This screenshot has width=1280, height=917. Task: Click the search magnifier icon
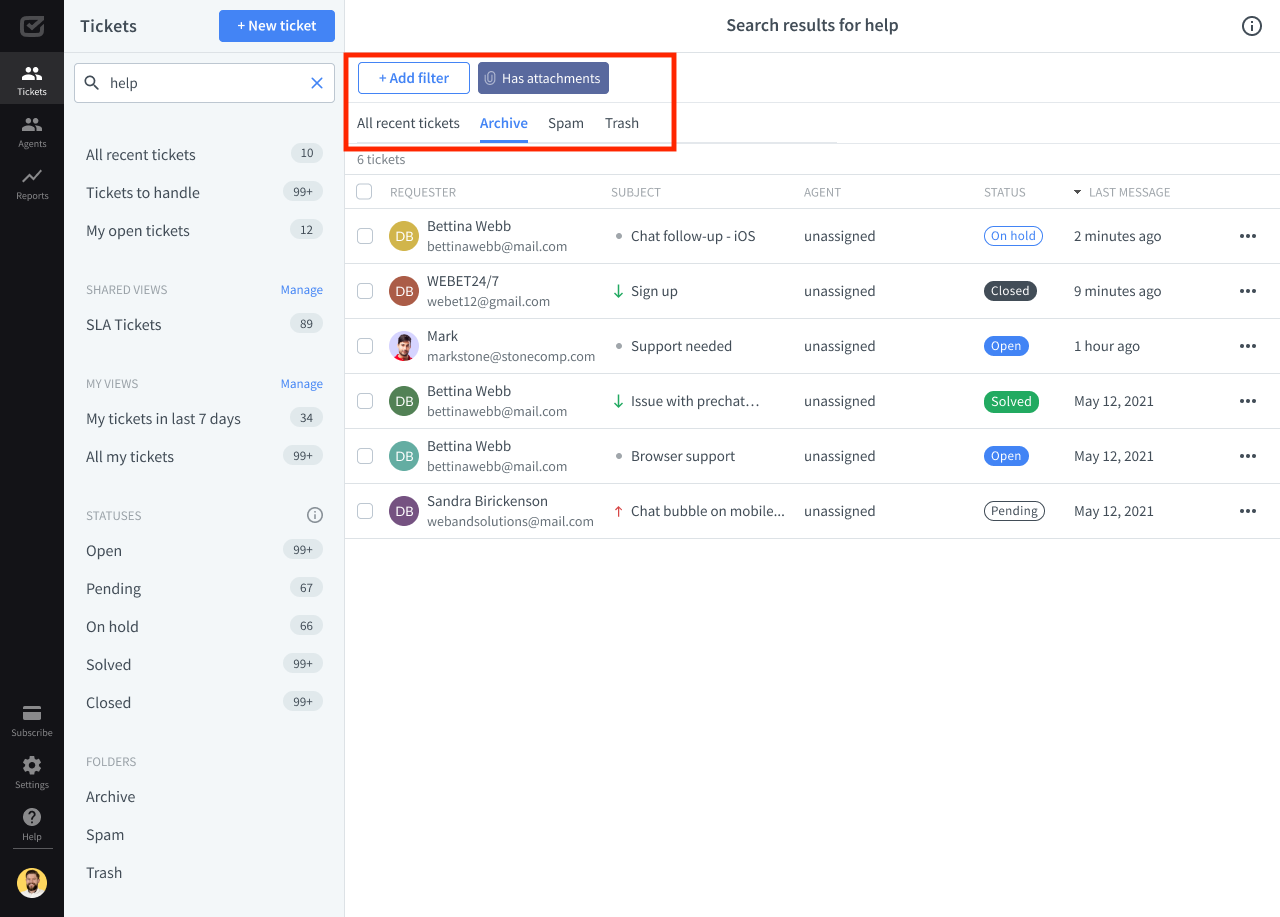(x=92, y=83)
